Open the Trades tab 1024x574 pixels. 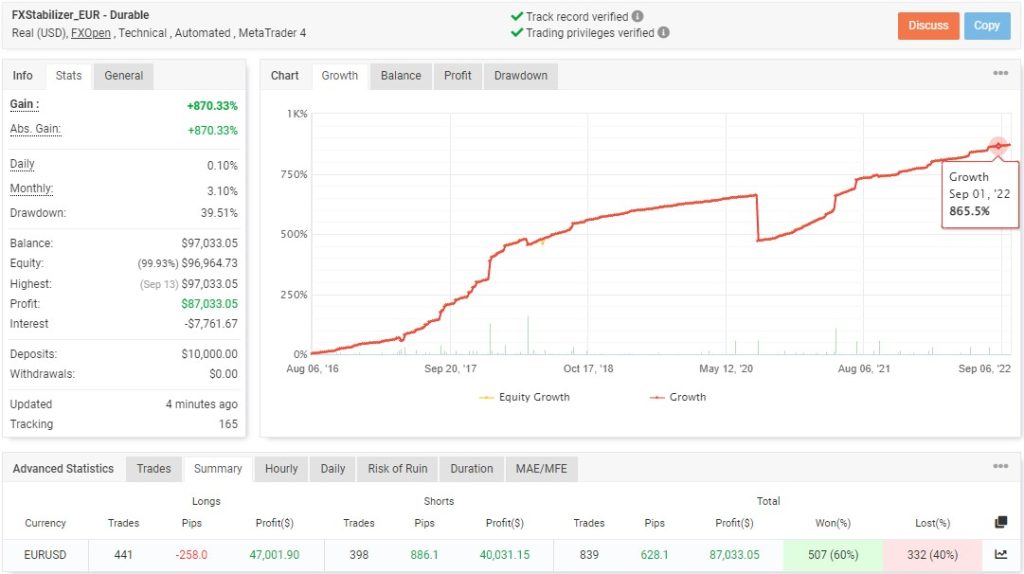153,469
